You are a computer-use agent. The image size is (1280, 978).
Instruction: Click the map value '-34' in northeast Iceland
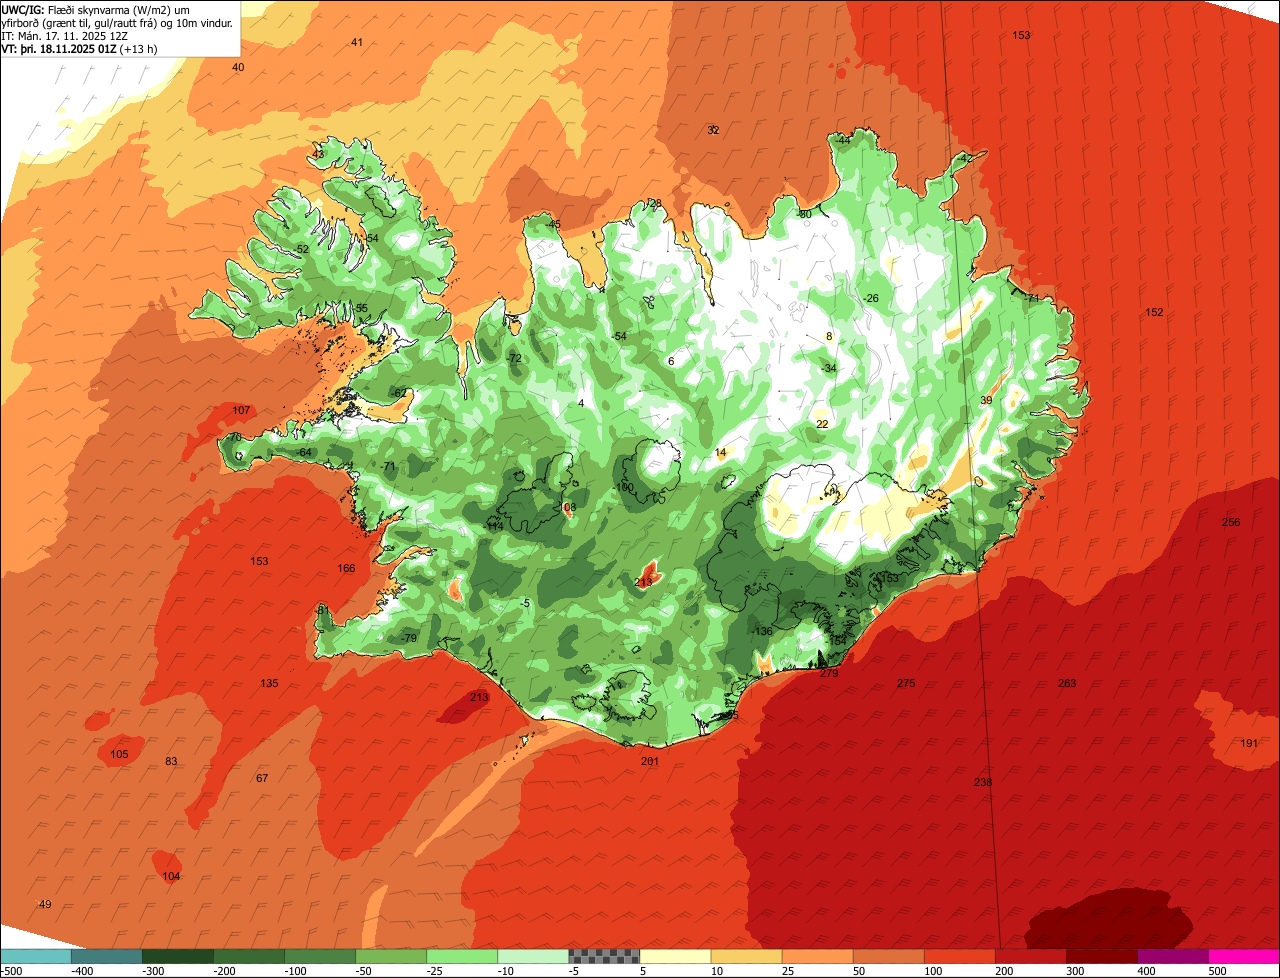828,368
